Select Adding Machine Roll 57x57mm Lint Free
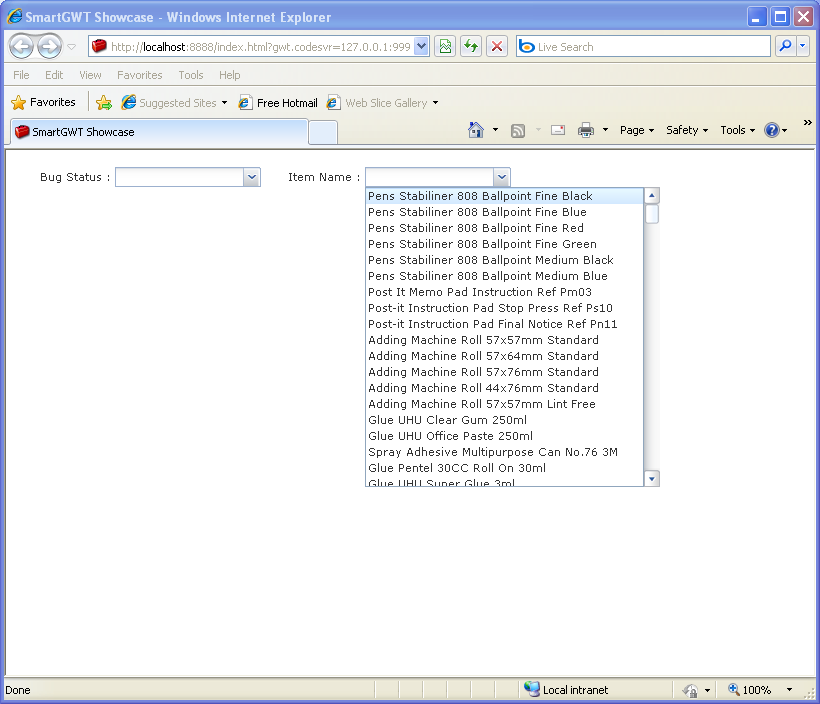820x704 pixels. point(504,404)
